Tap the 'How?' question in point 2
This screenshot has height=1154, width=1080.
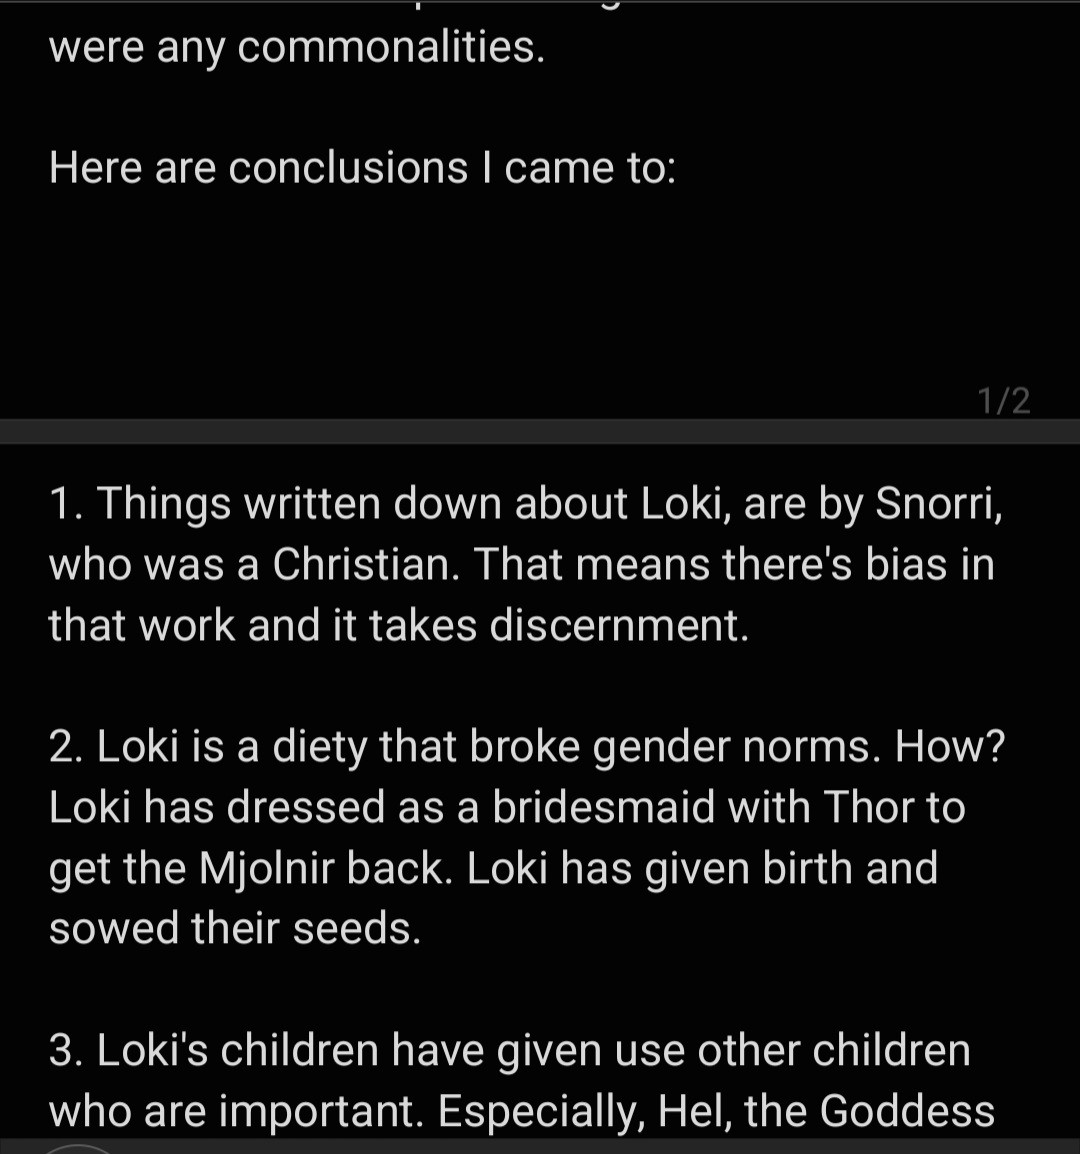(x=949, y=746)
